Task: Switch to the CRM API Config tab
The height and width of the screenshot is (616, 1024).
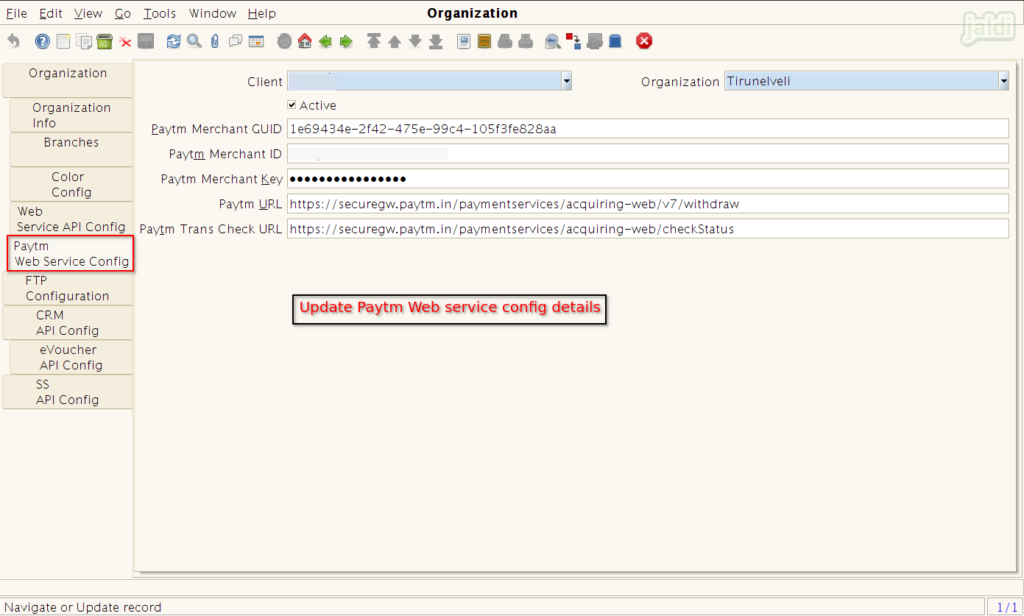Action: click(x=68, y=323)
